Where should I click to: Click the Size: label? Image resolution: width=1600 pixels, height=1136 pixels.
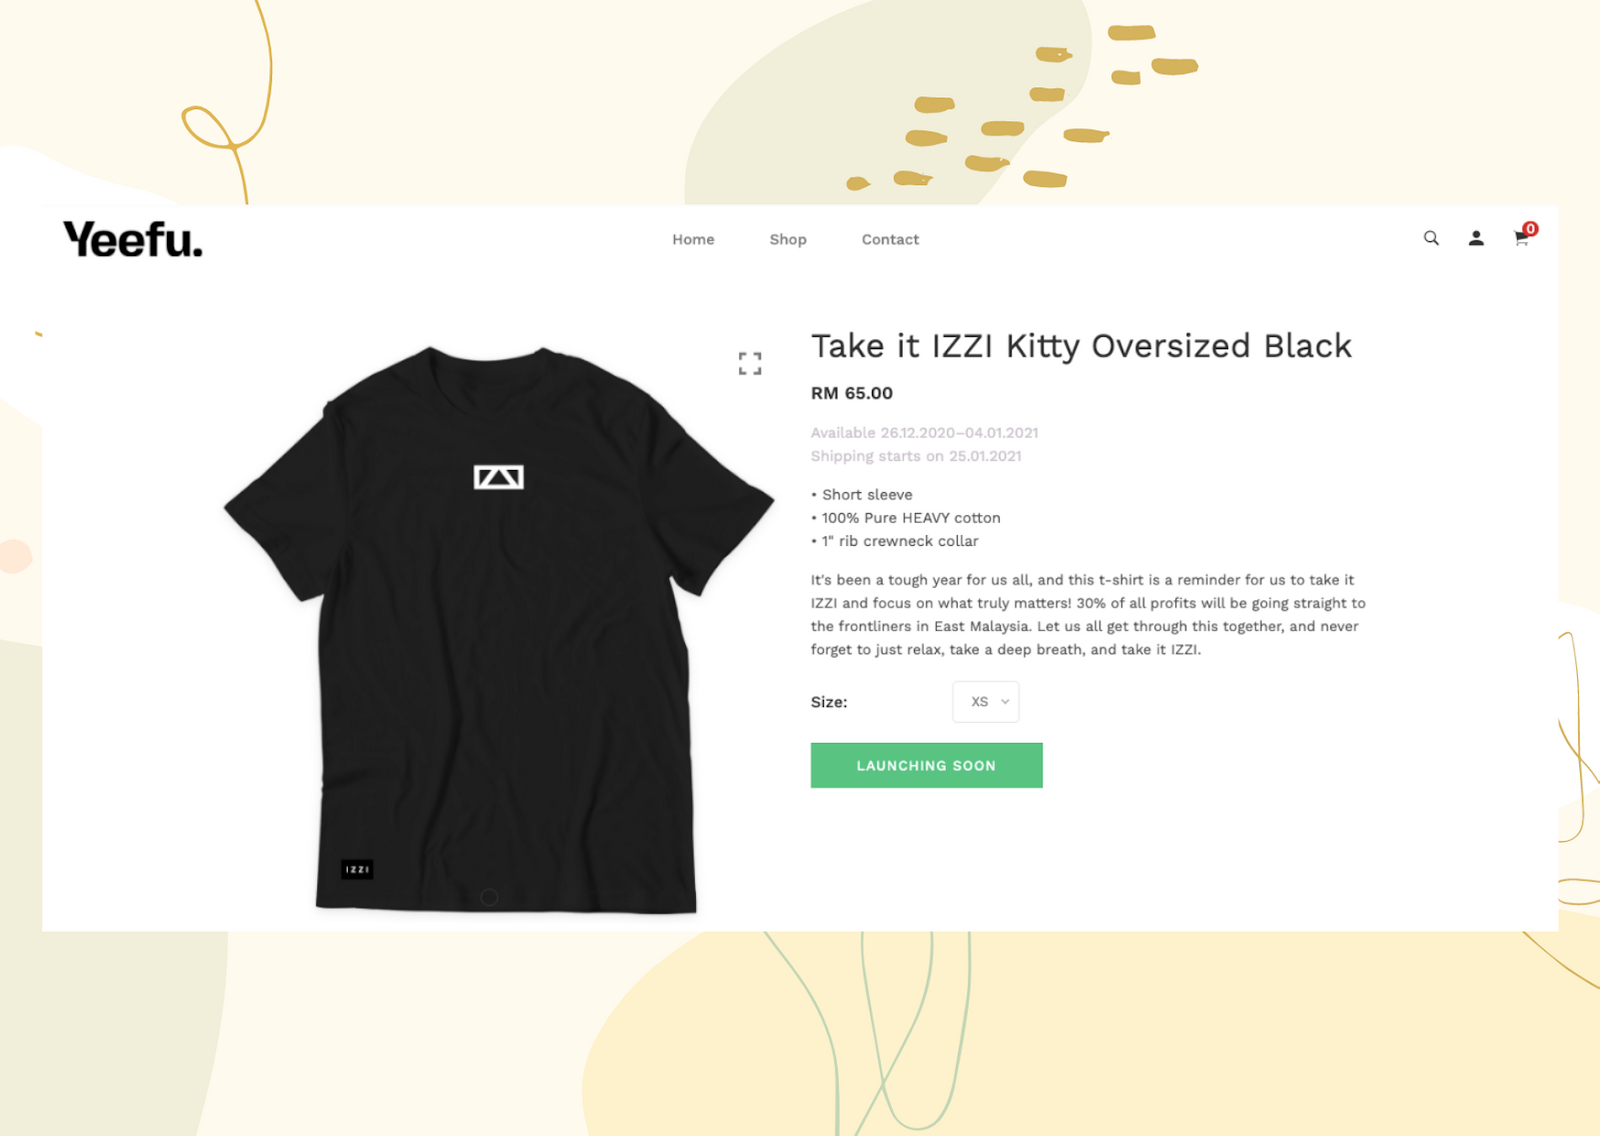pos(829,702)
